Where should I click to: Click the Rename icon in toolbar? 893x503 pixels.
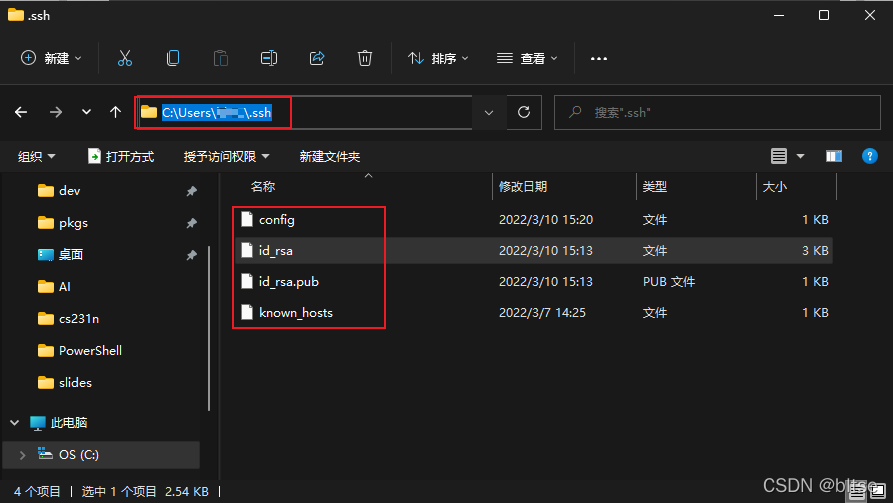269,58
